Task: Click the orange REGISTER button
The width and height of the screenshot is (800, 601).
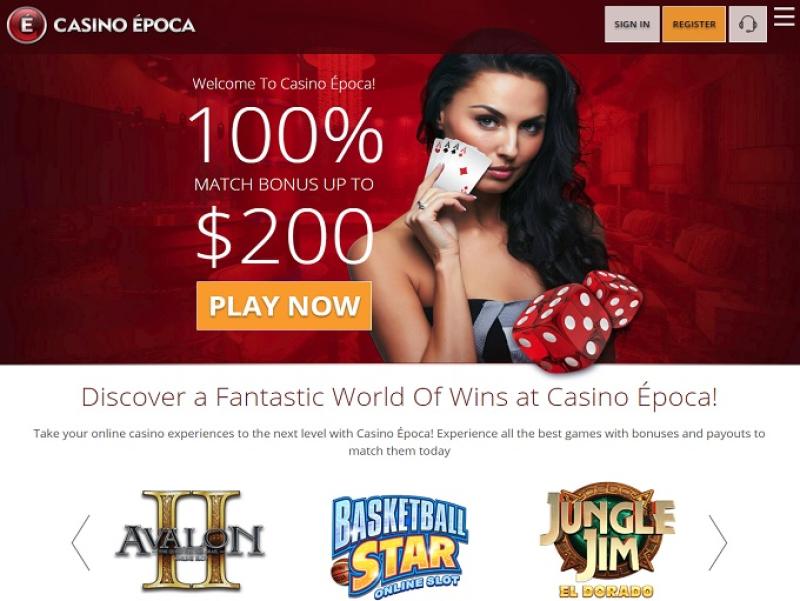Action: pos(694,24)
